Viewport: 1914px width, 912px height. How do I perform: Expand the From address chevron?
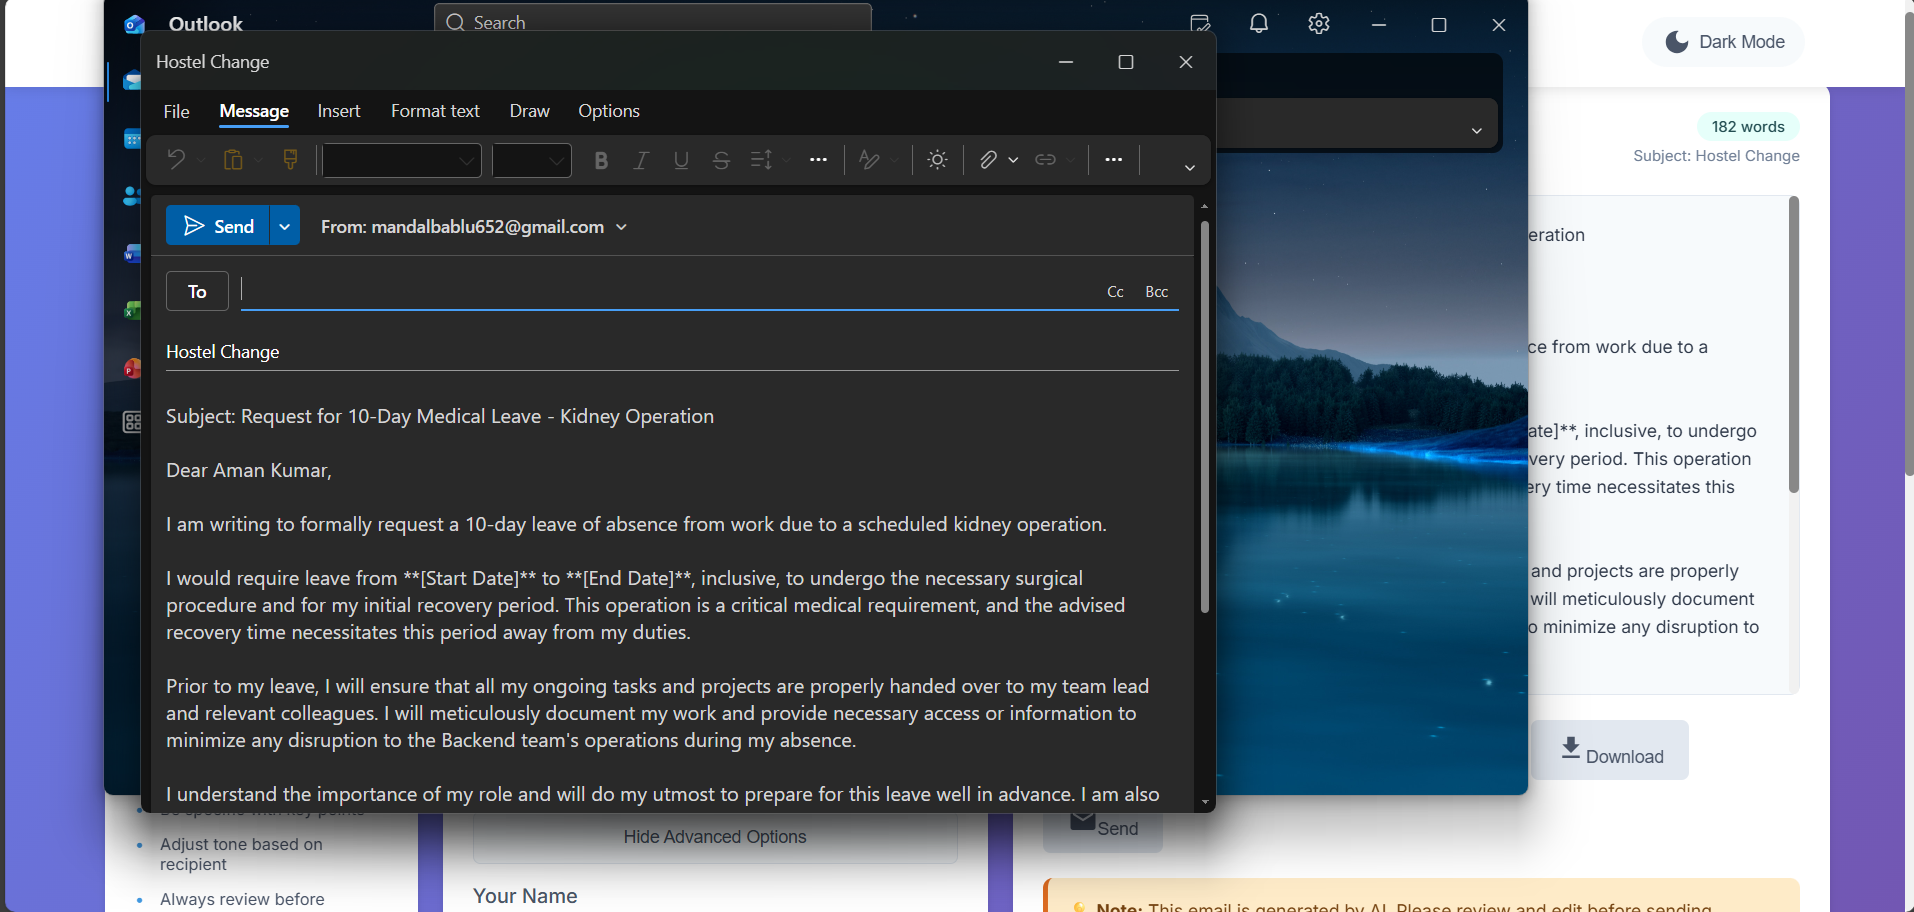pos(621,227)
